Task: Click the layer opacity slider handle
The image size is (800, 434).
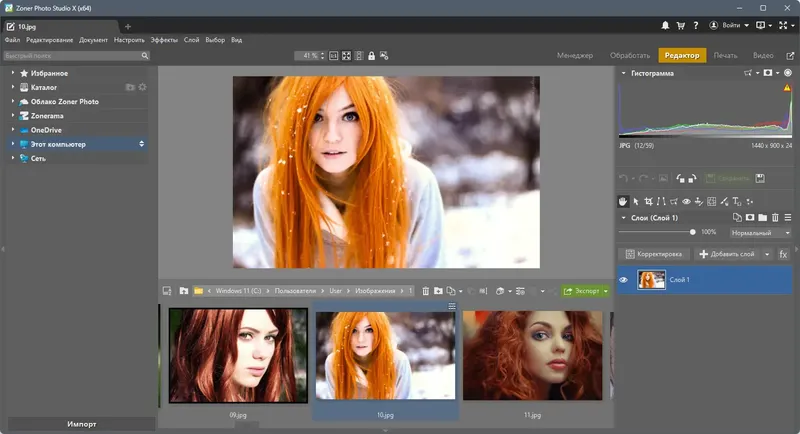Action: (x=693, y=232)
